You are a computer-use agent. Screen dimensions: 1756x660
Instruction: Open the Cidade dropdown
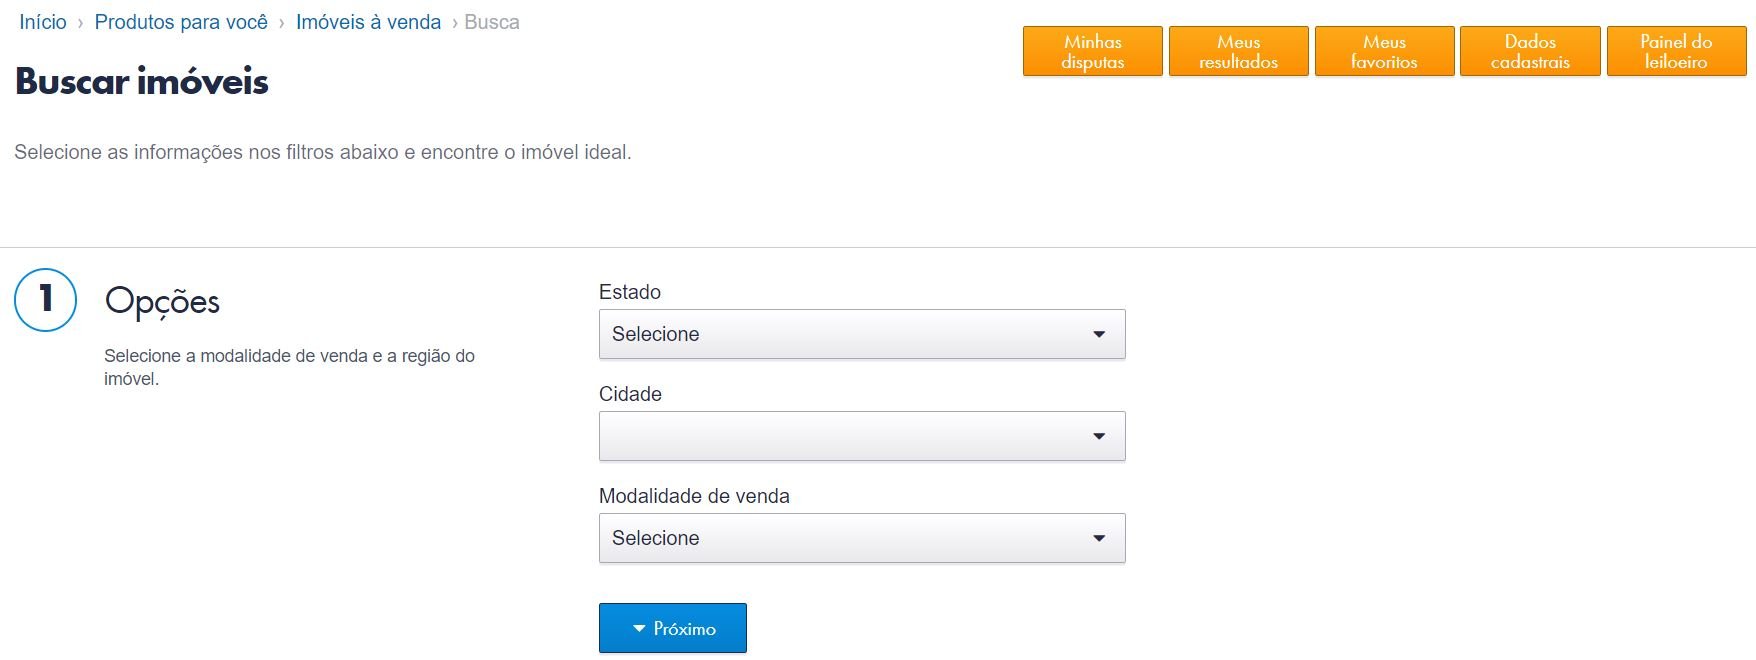(x=862, y=436)
